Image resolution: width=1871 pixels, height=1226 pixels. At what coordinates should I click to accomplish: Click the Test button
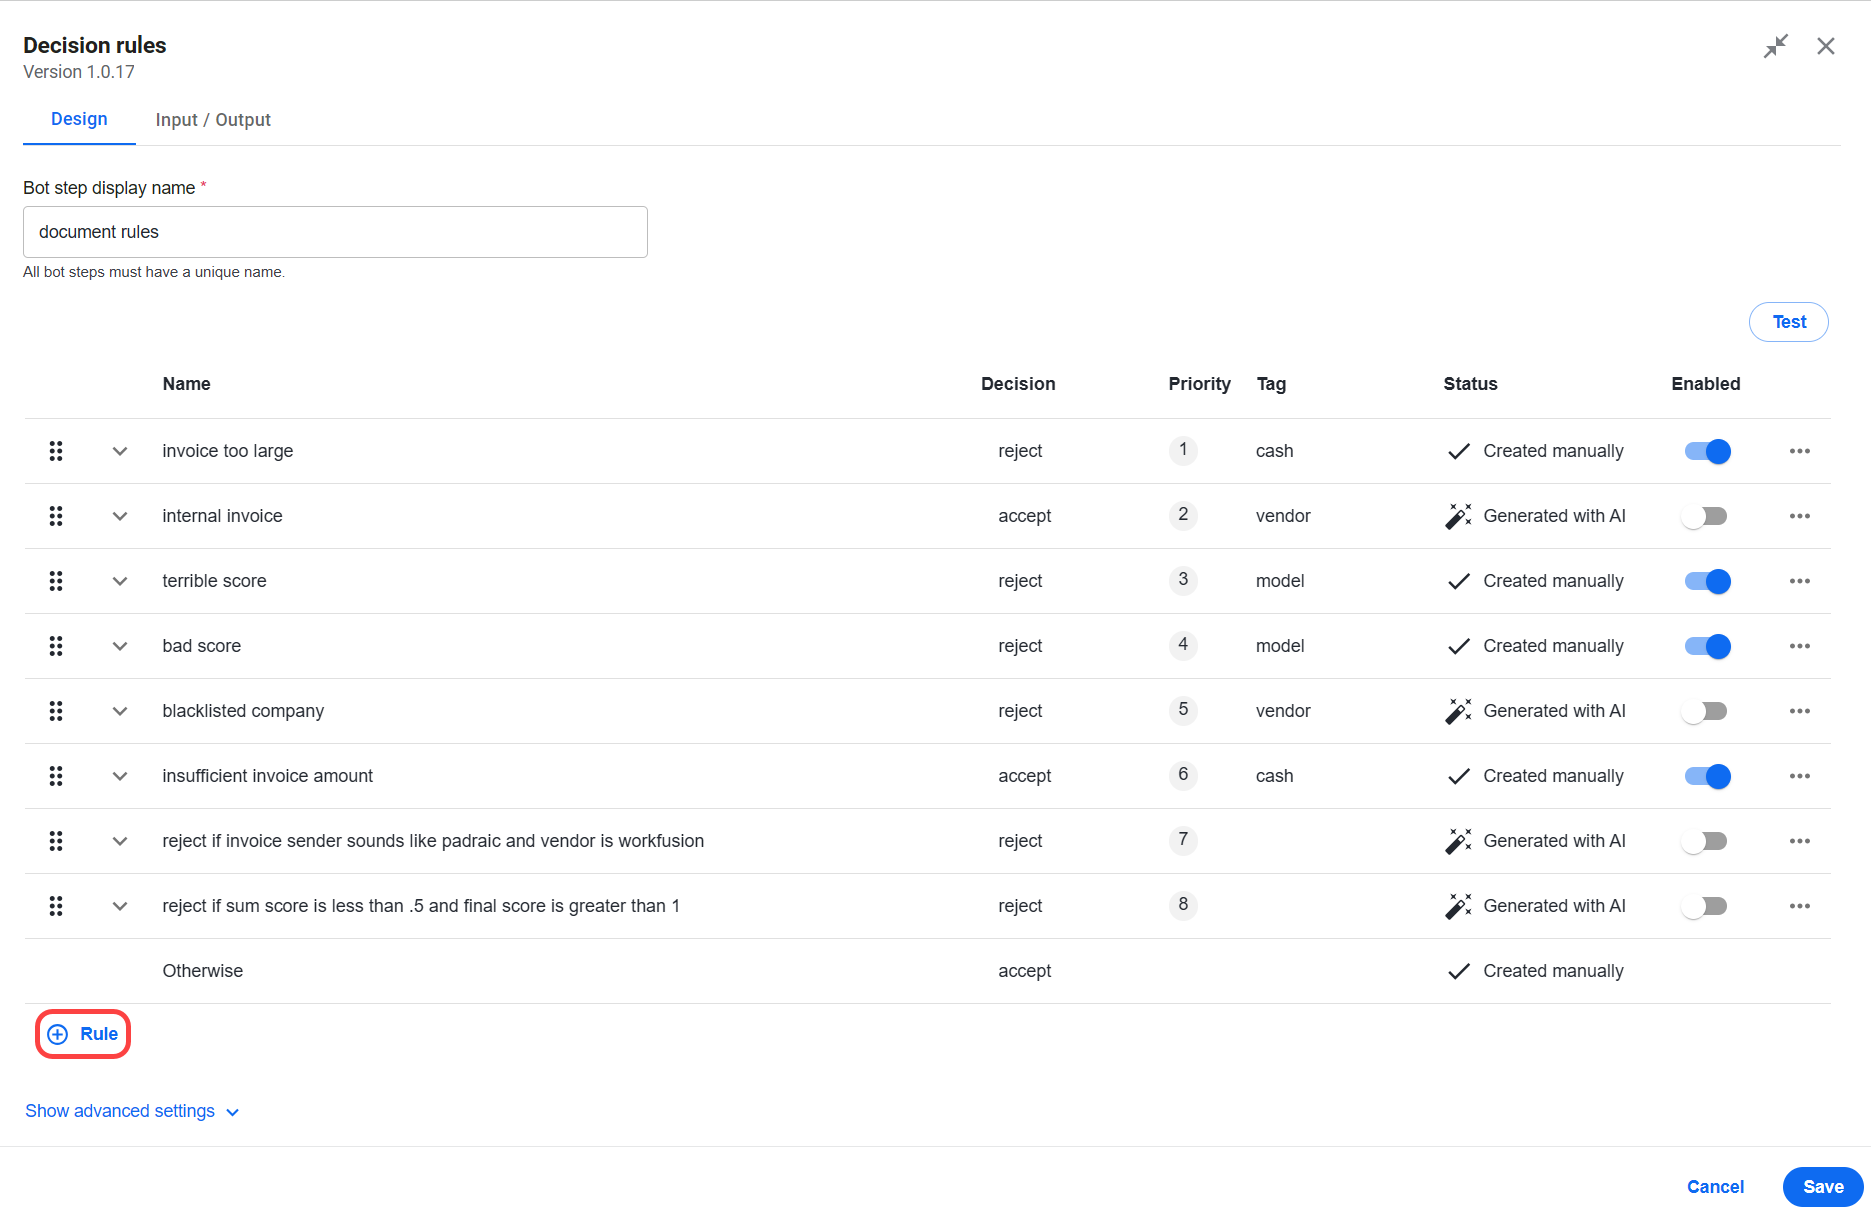point(1789,322)
